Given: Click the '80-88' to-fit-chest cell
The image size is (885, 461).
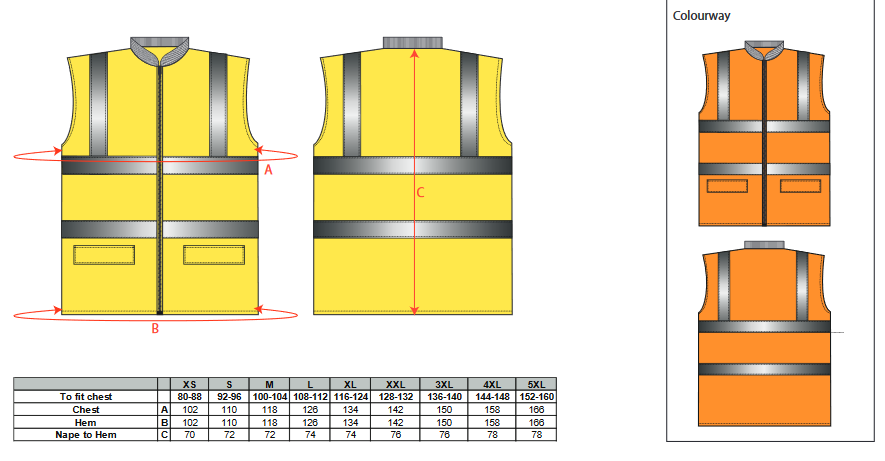Looking at the screenshot, I should [x=190, y=397].
